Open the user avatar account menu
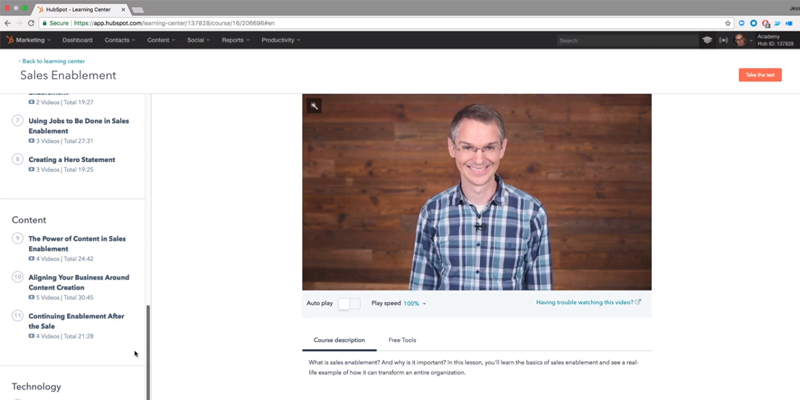Screen dimensions: 800x400 [742, 40]
